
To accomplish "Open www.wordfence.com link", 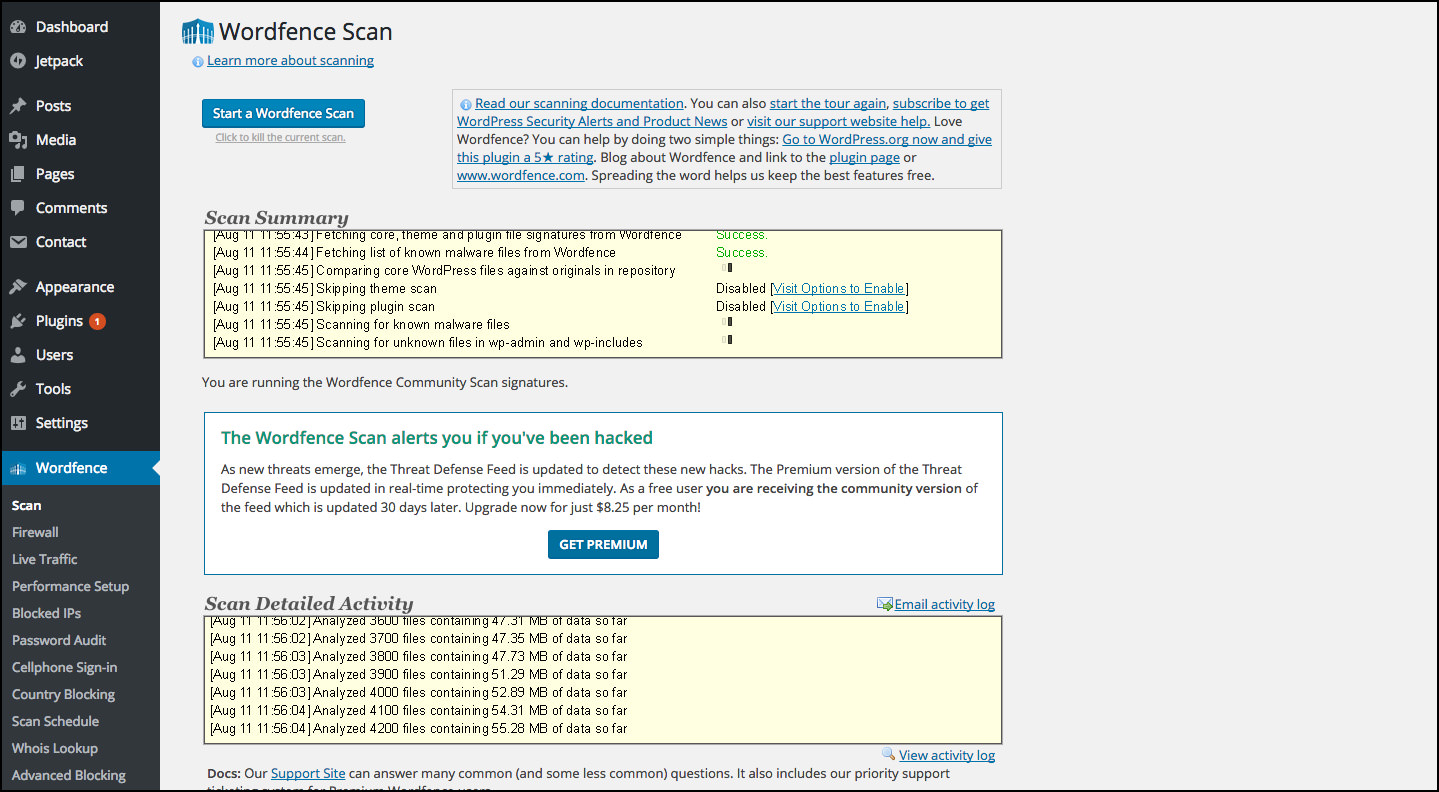I will pyautogui.click(x=521, y=175).
